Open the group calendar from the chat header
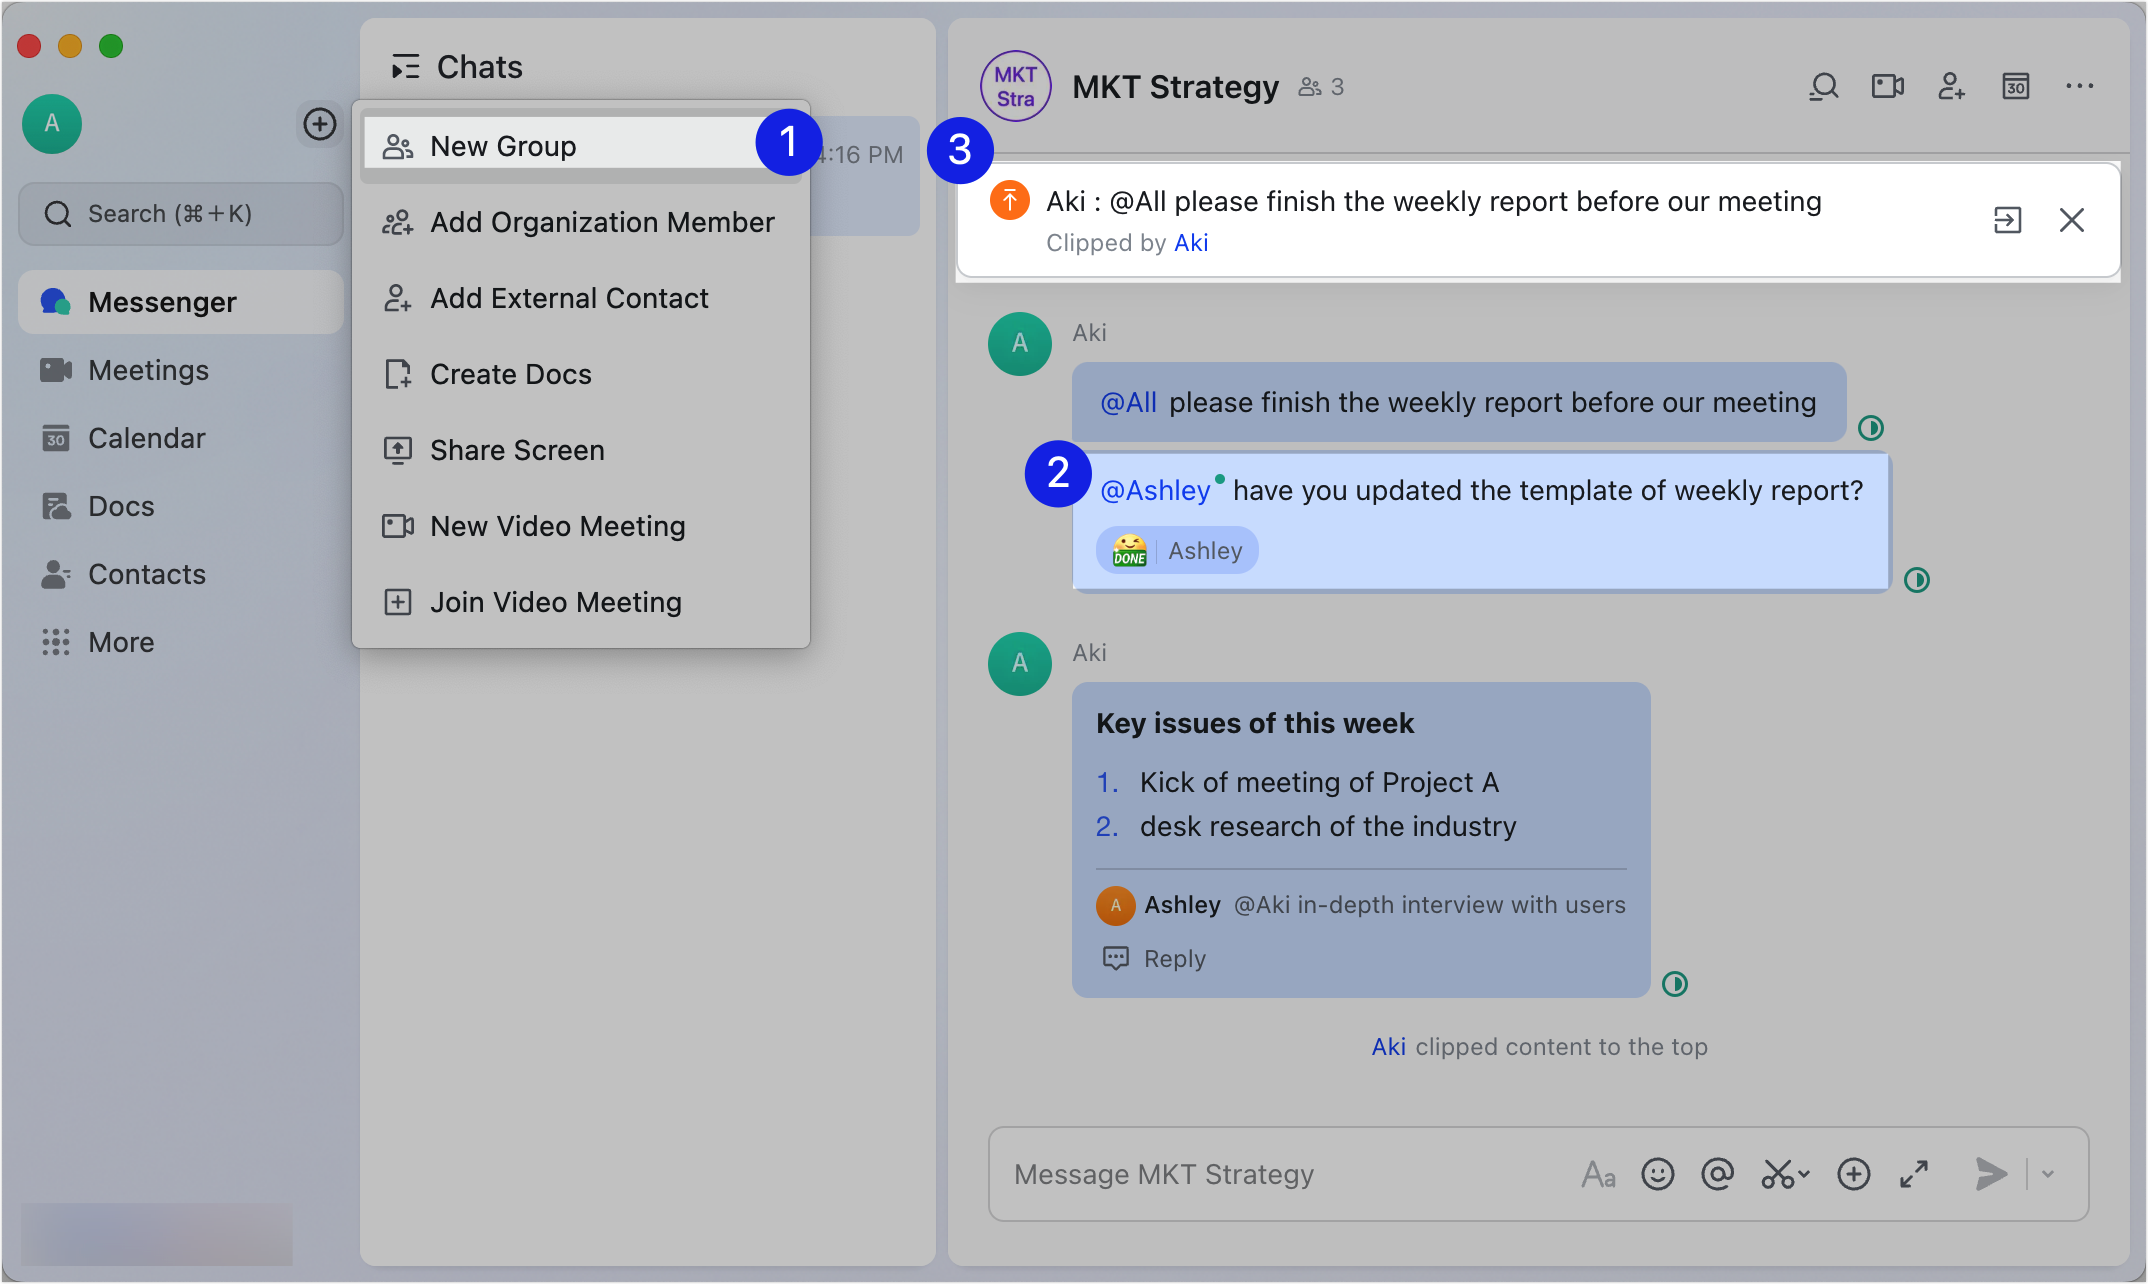The image size is (2148, 1284). (x=2015, y=87)
